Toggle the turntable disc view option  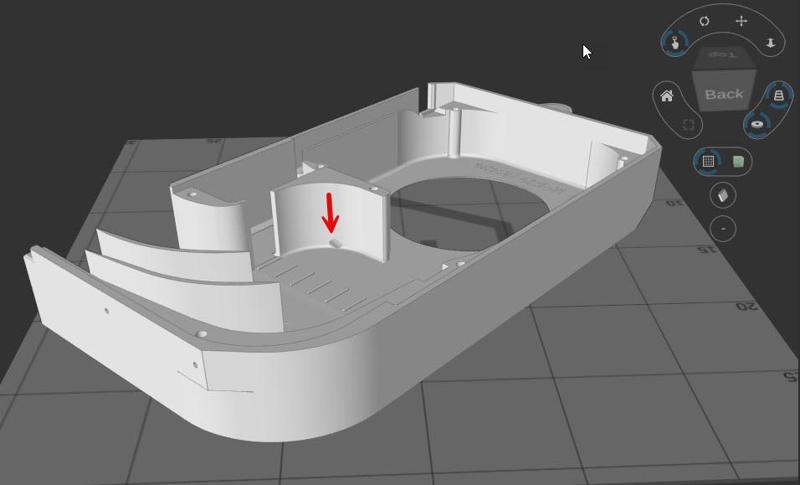756,124
